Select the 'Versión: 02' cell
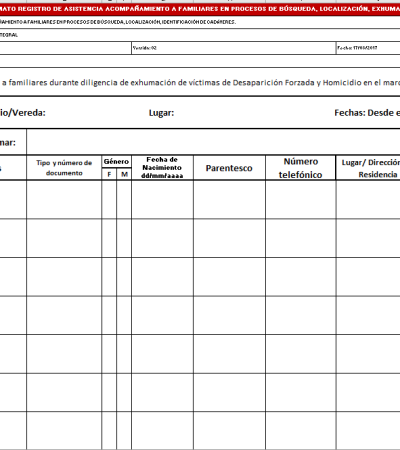Image resolution: width=400 pixels, height=450 pixels. [234, 48]
